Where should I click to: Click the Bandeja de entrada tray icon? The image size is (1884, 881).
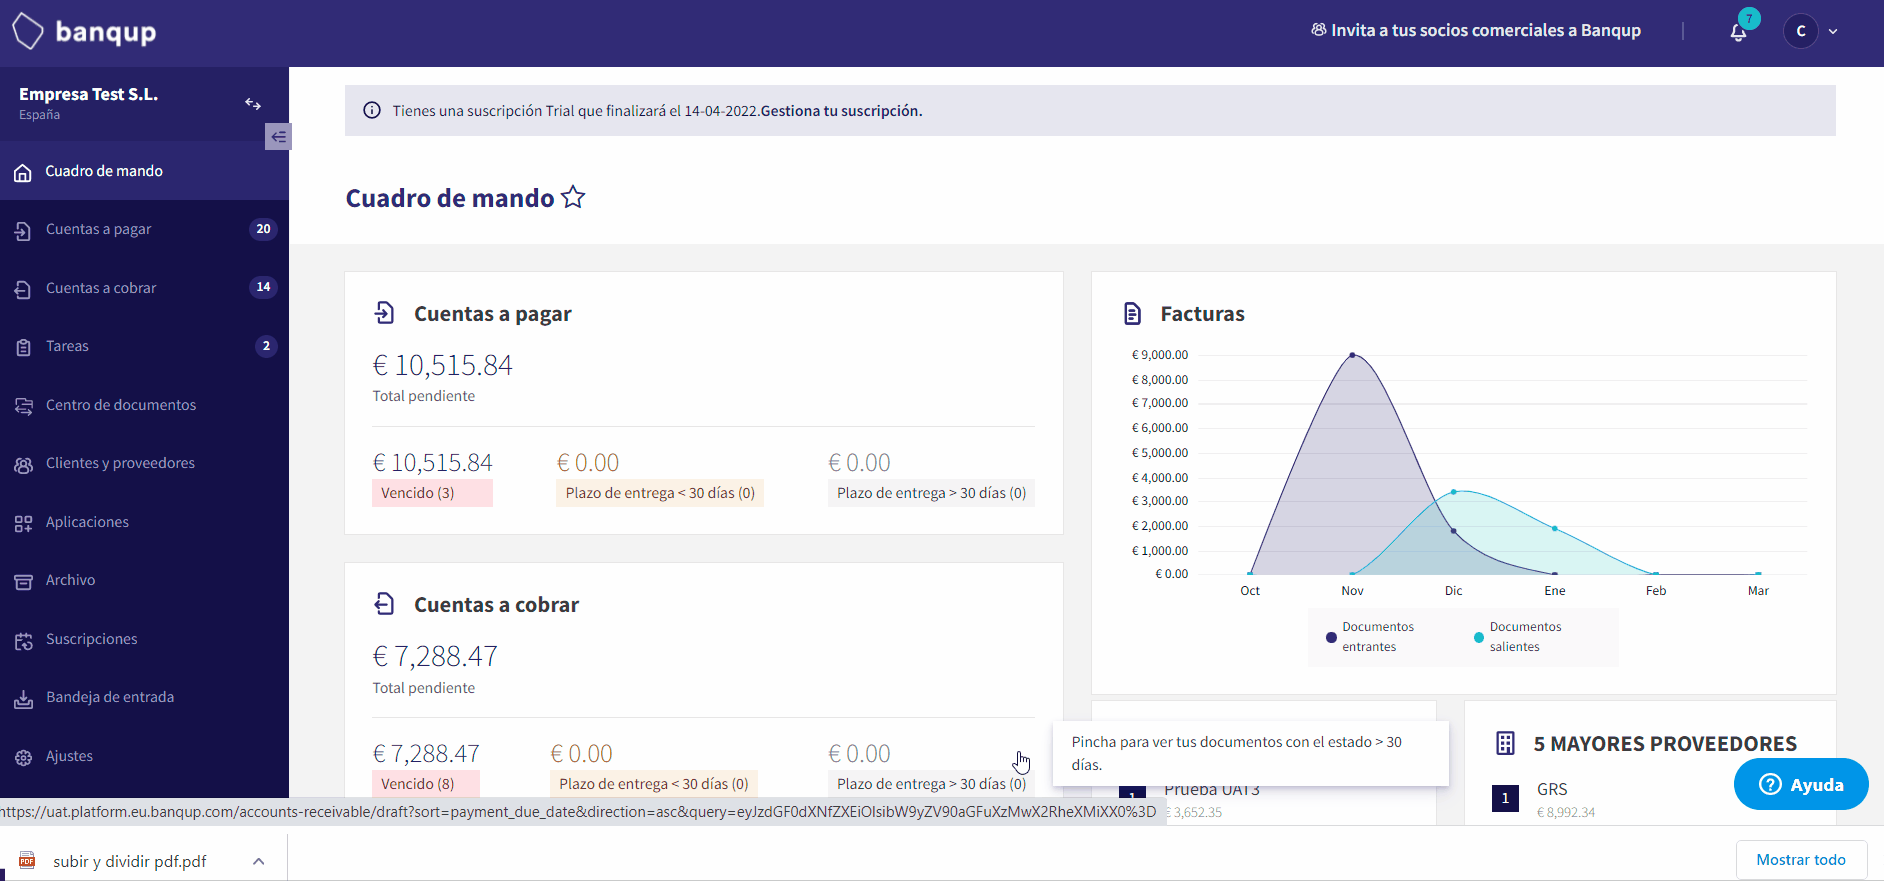point(24,699)
